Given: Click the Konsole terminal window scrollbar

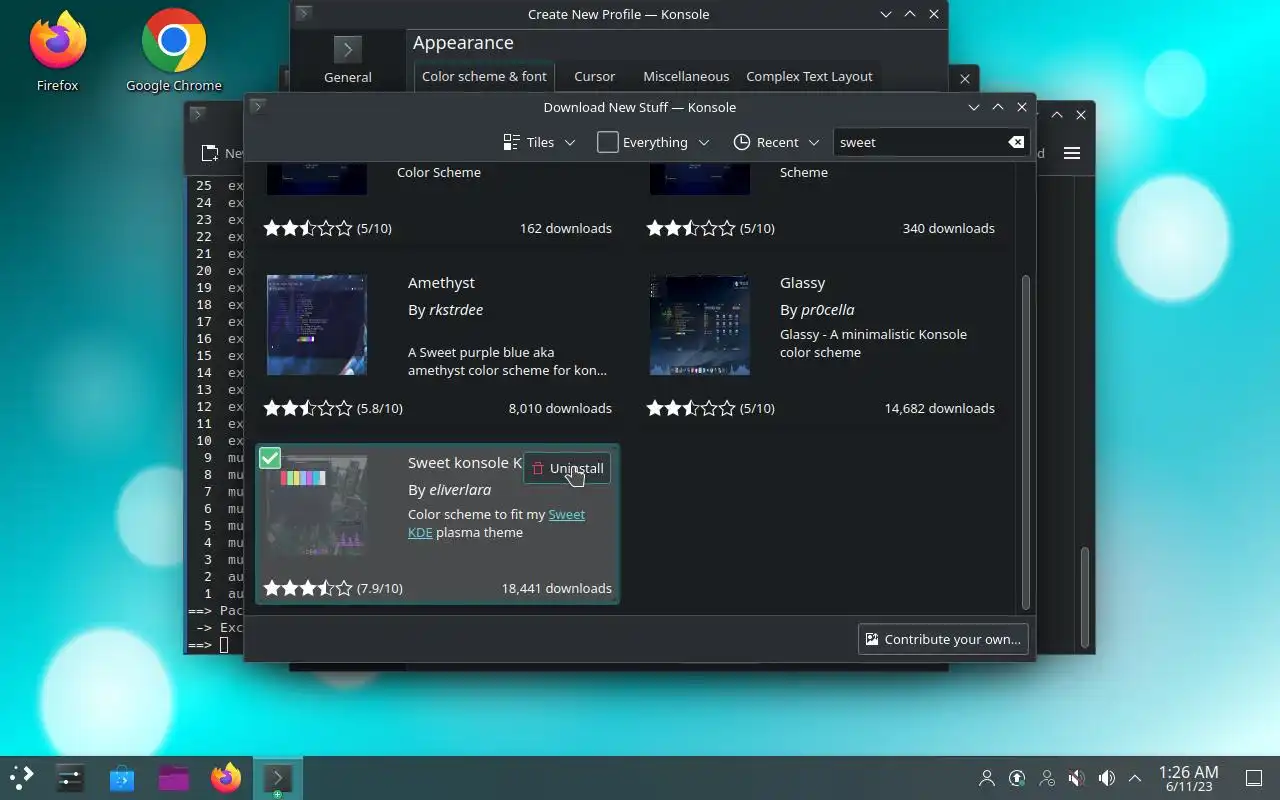Looking at the screenshot, I should coord(1084,598).
